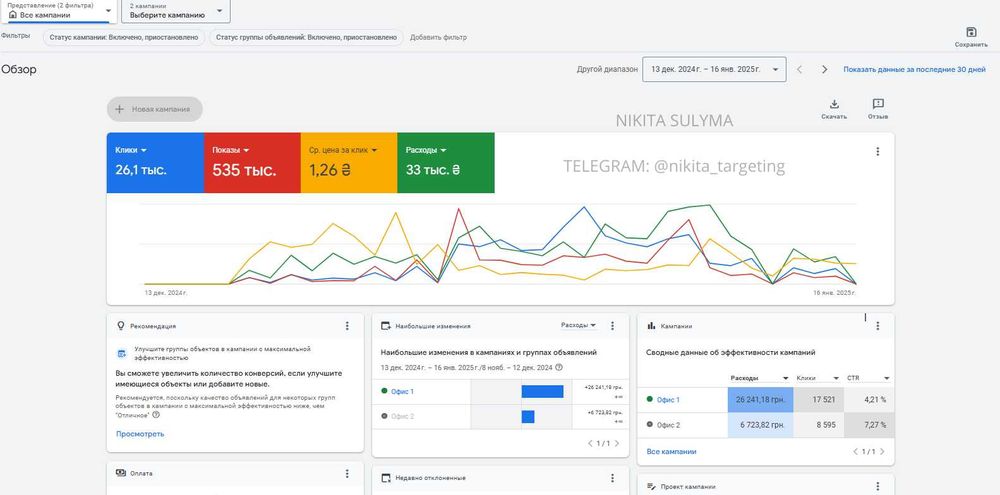Open the date range 13 дек. 2024 dropdown
This screenshot has width=1000, height=495.
click(714, 70)
